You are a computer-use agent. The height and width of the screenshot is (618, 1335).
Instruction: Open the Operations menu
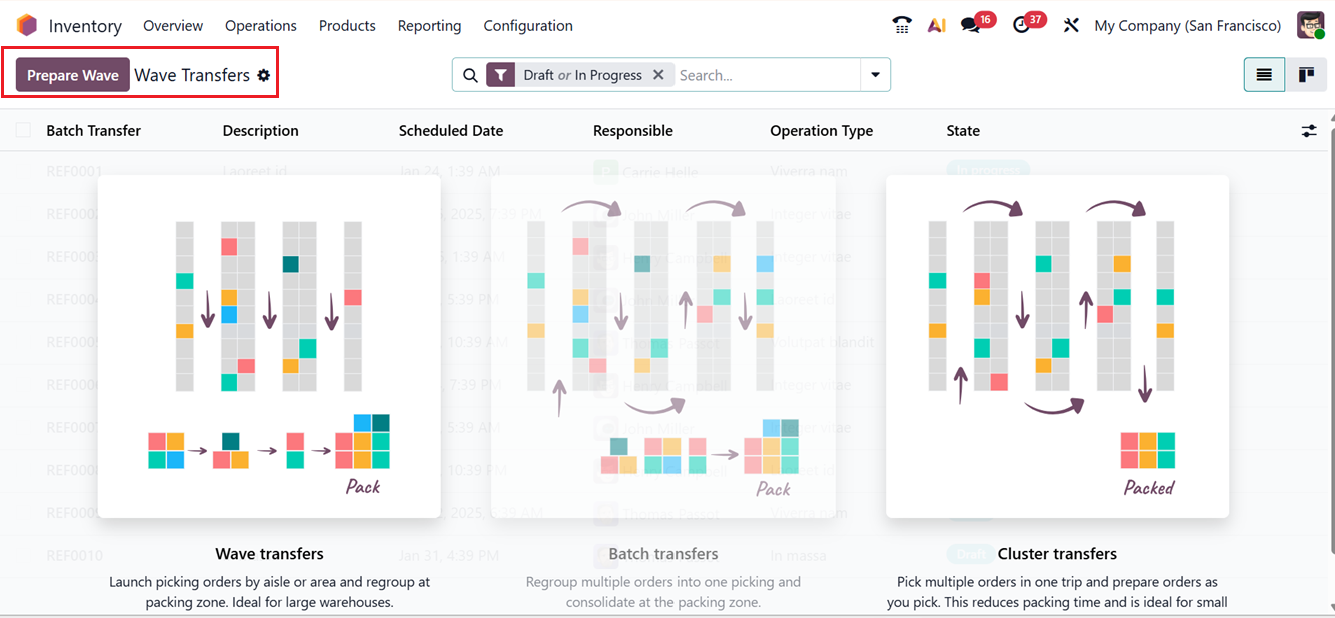pyautogui.click(x=260, y=25)
